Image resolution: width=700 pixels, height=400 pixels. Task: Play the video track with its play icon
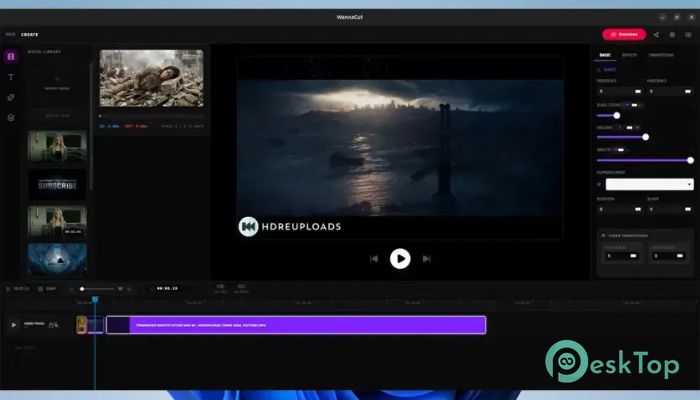point(13,325)
